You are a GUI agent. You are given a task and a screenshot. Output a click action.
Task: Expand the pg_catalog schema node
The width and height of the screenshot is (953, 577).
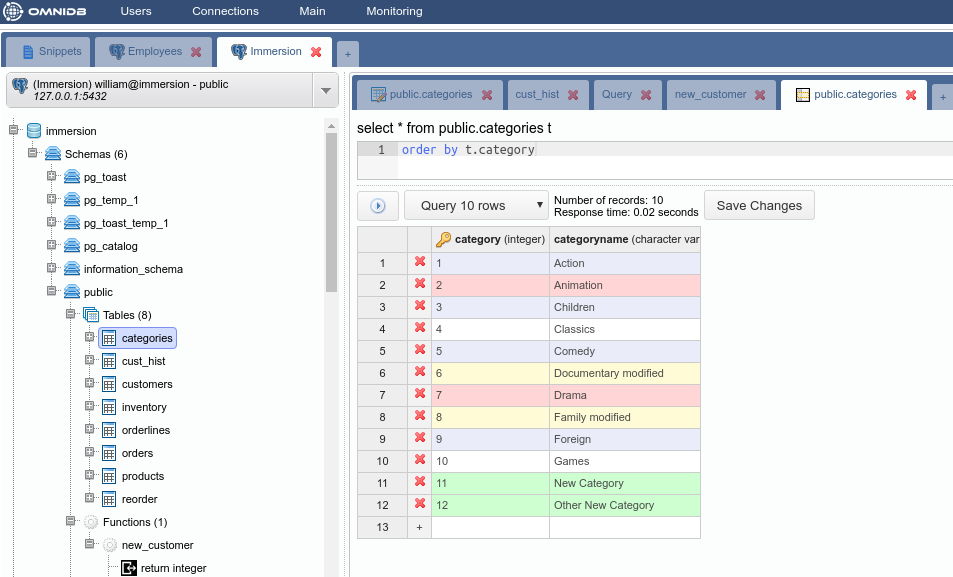(51, 245)
